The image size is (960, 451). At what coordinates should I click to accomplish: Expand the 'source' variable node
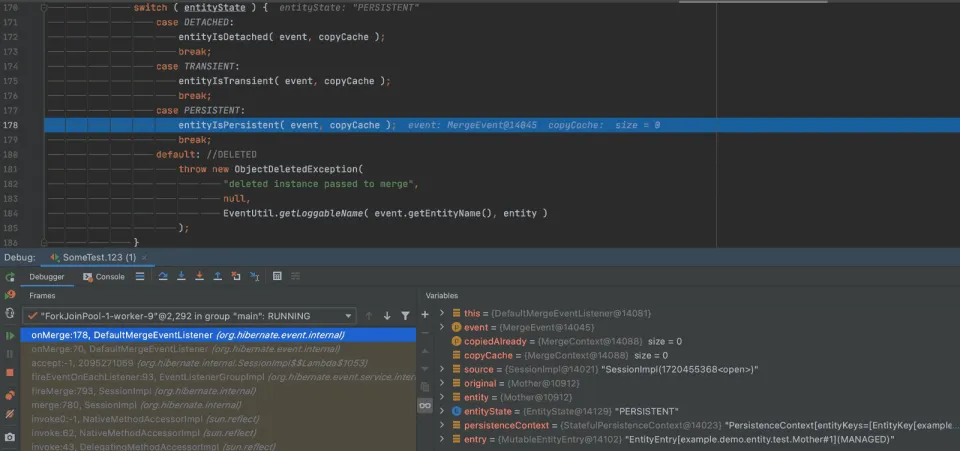click(442, 369)
